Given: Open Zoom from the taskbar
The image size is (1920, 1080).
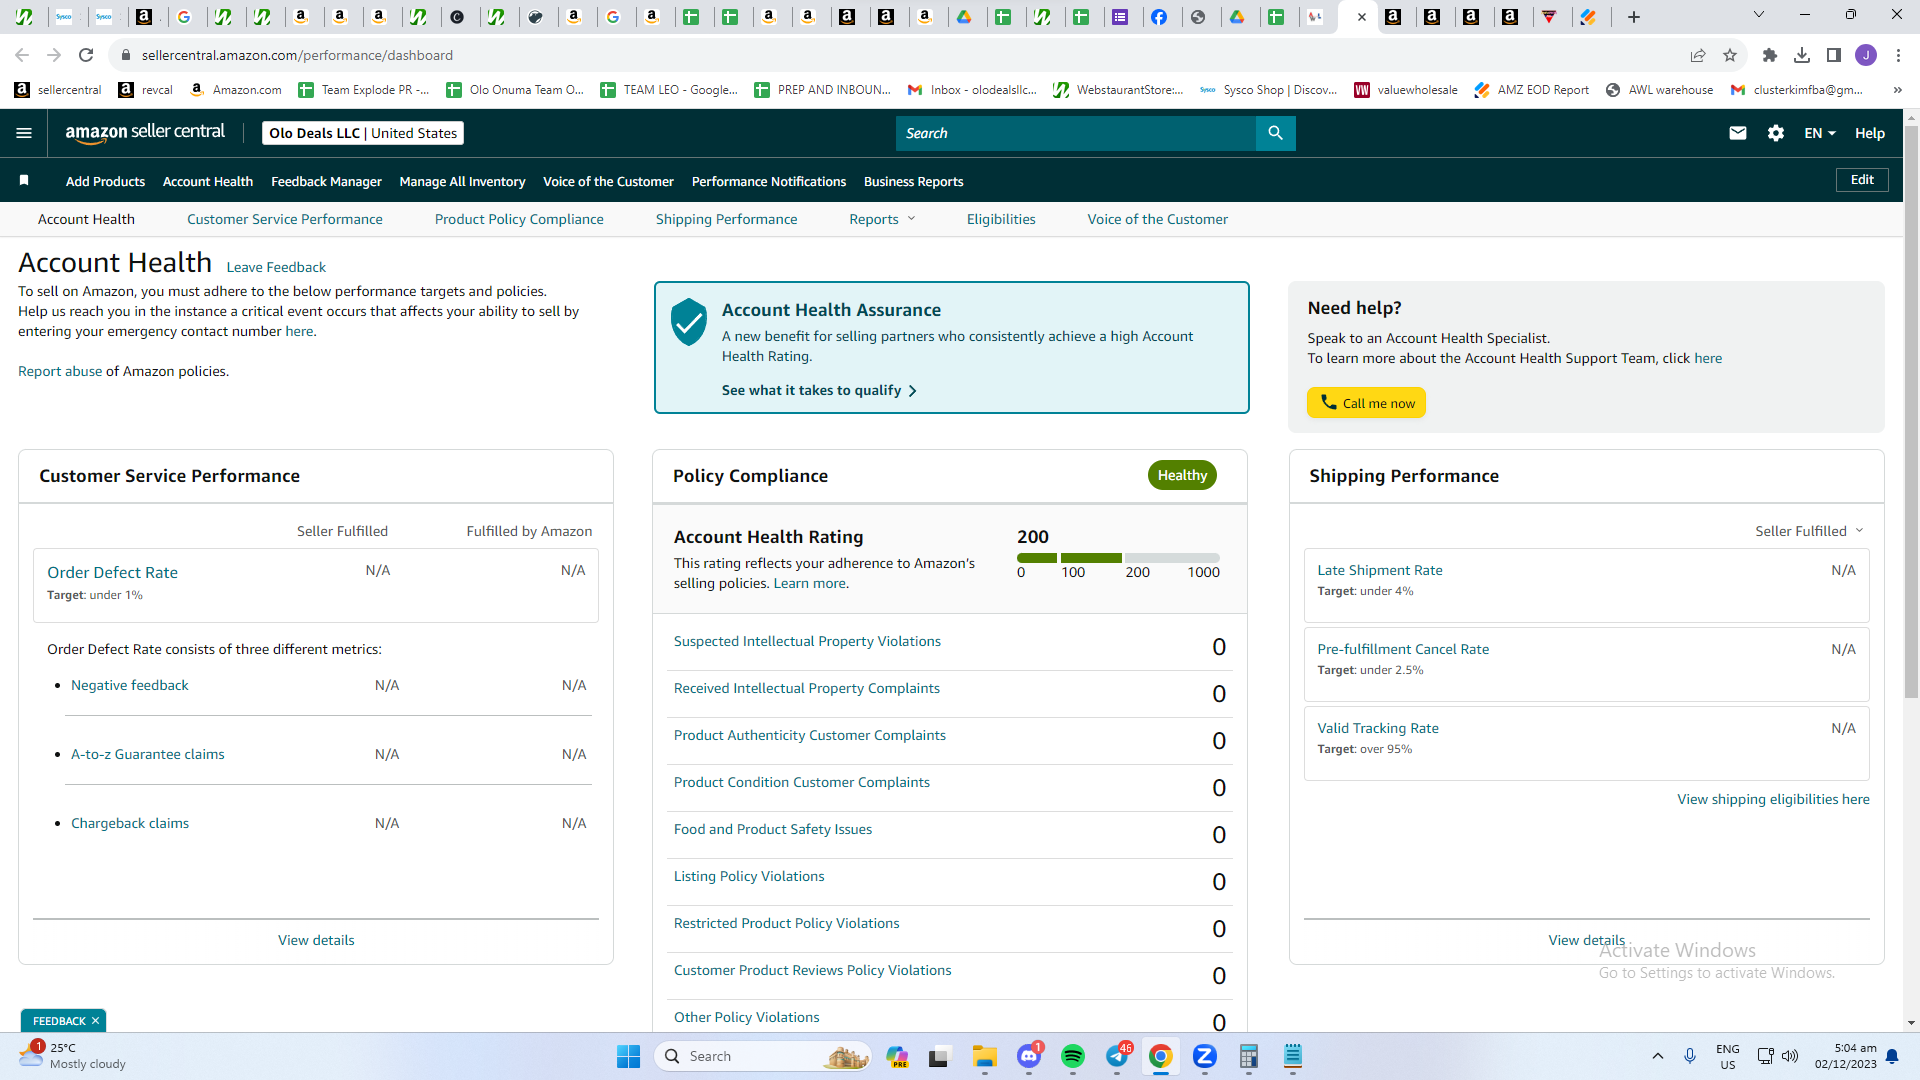Looking at the screenshot, I should click(x=1205, y=1056).
